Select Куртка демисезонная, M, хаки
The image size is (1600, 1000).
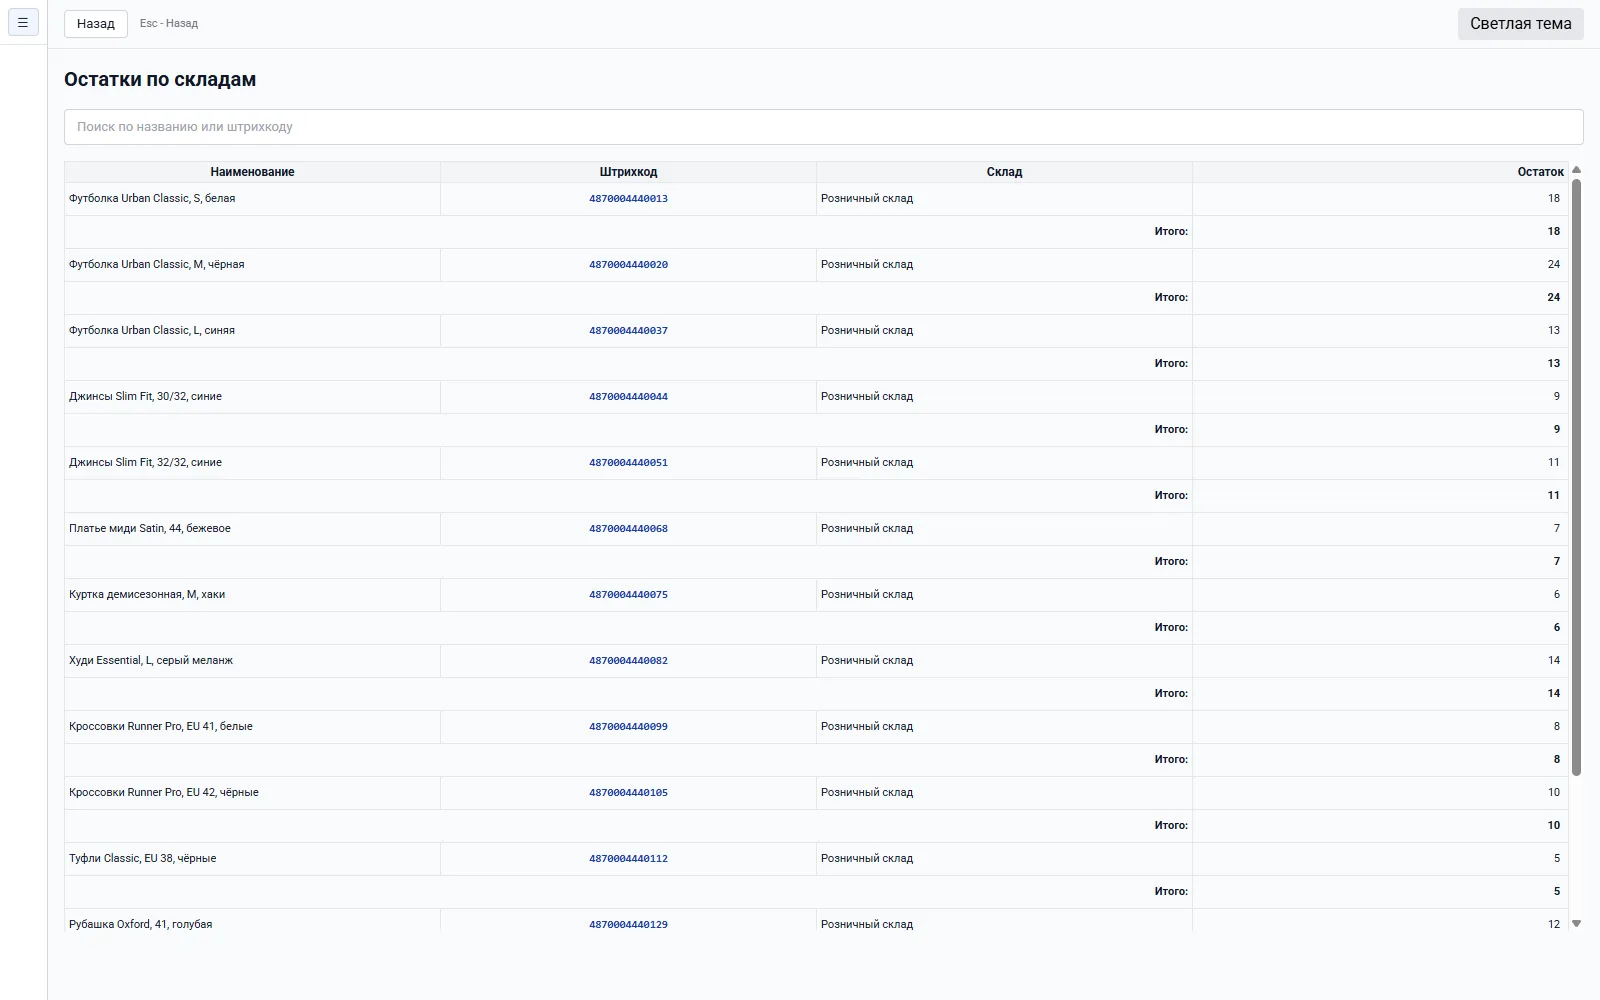(147, 595)
